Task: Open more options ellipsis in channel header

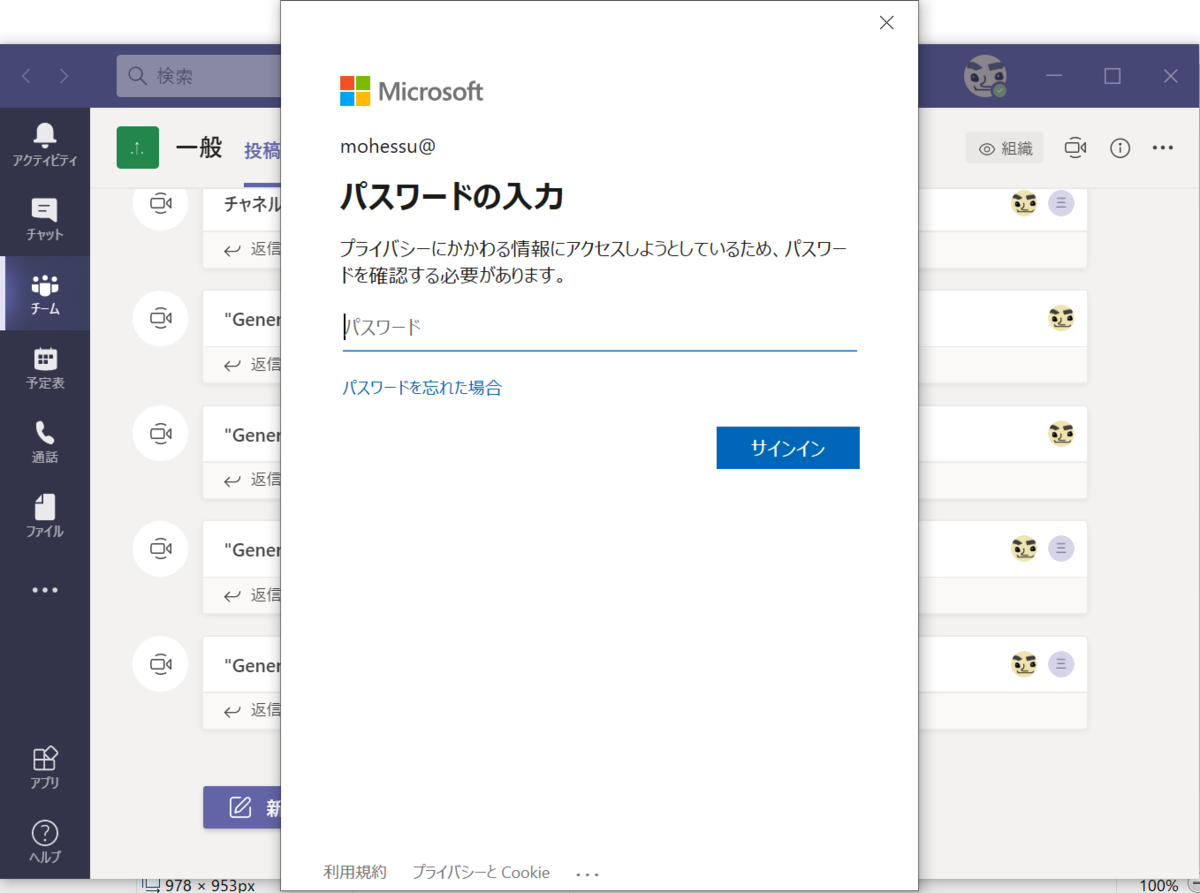Action: [1162, 148]
